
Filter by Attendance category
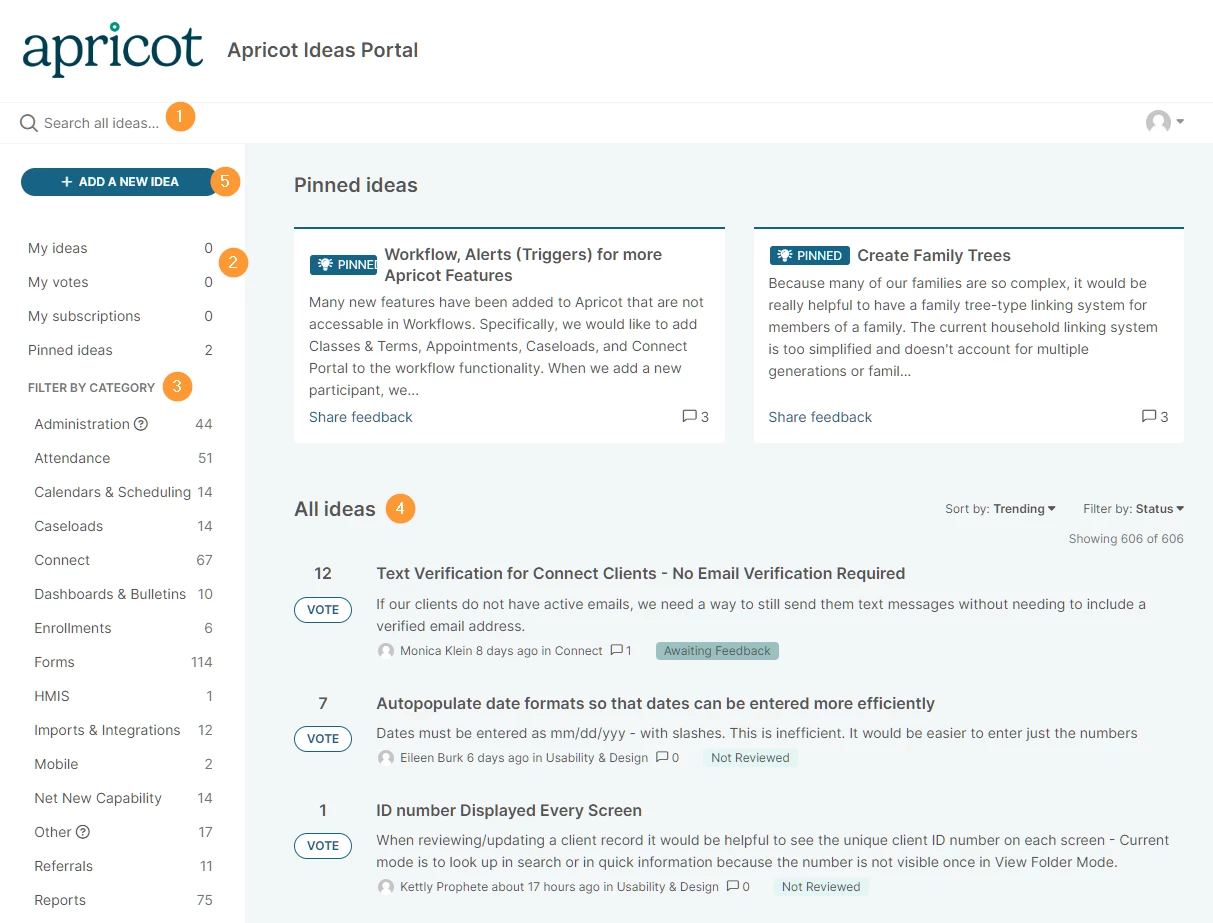(123, 458)
